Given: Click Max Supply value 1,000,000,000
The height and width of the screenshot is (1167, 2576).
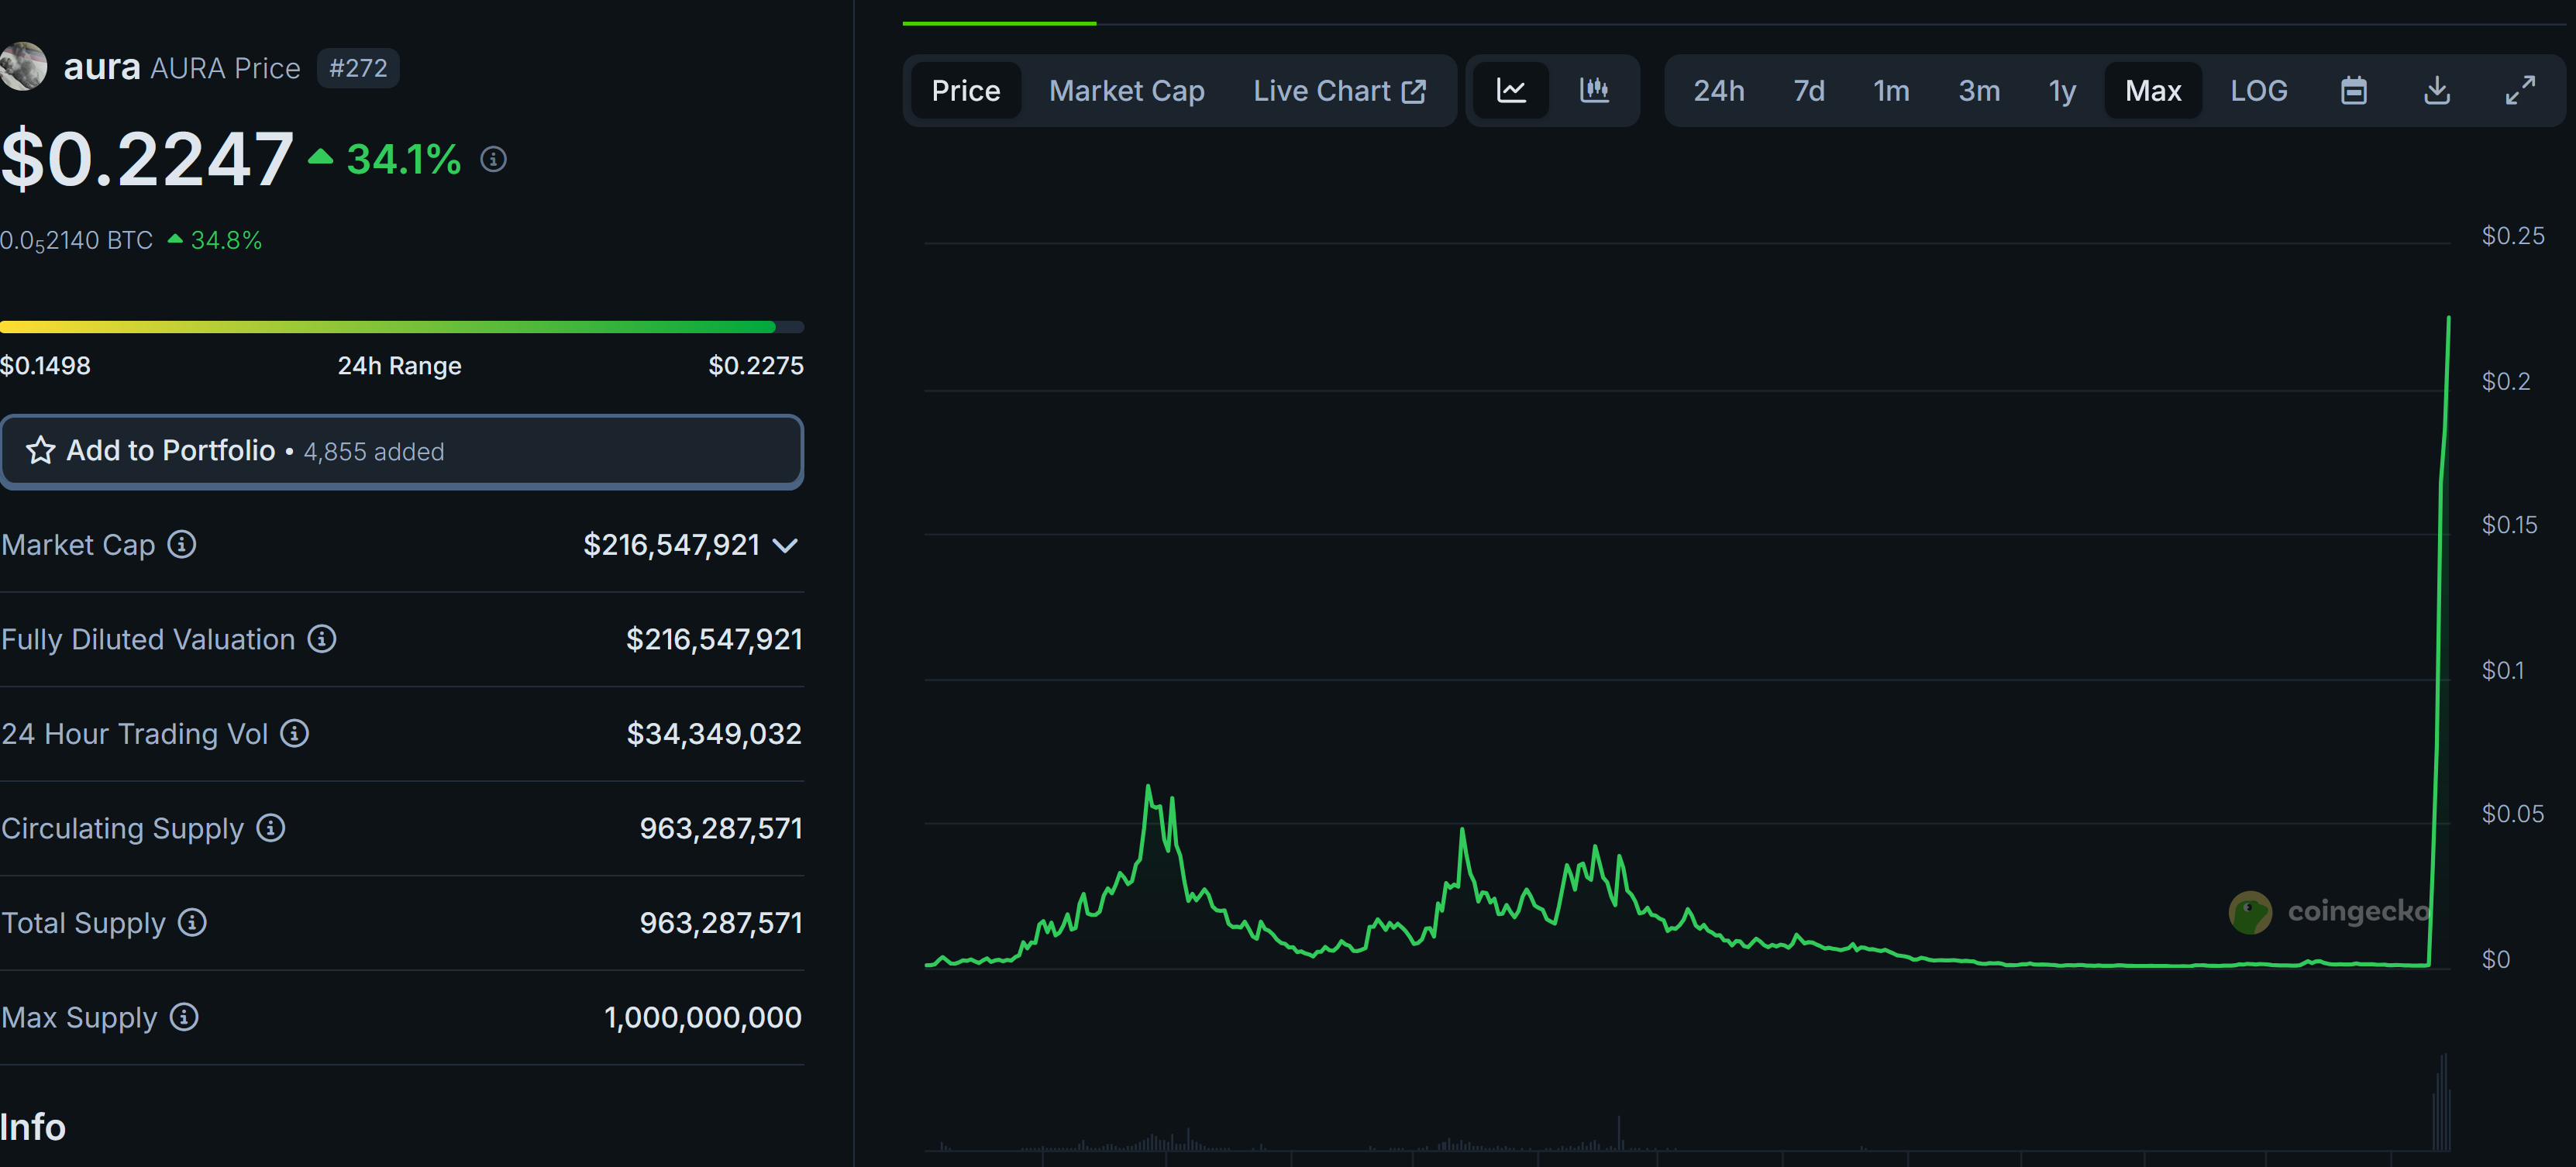Looking at the screenshot, I should pos(703,1018).
